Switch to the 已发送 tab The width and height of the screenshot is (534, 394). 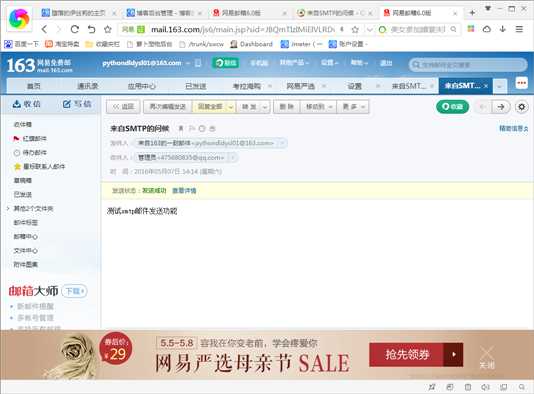(195, 86)
